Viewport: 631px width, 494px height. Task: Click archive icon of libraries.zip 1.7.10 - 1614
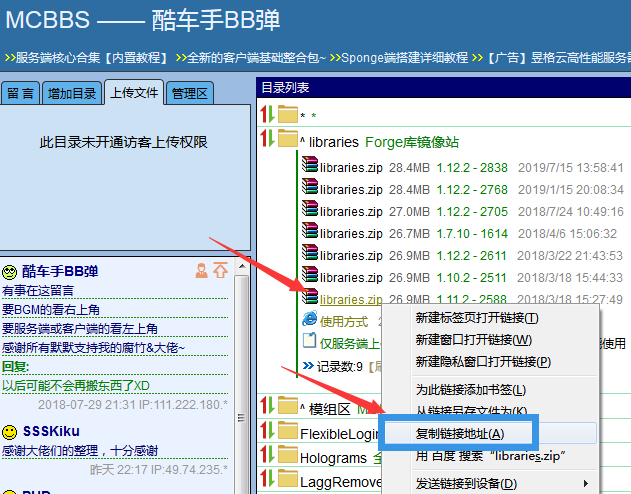click(x=310, y=231)
